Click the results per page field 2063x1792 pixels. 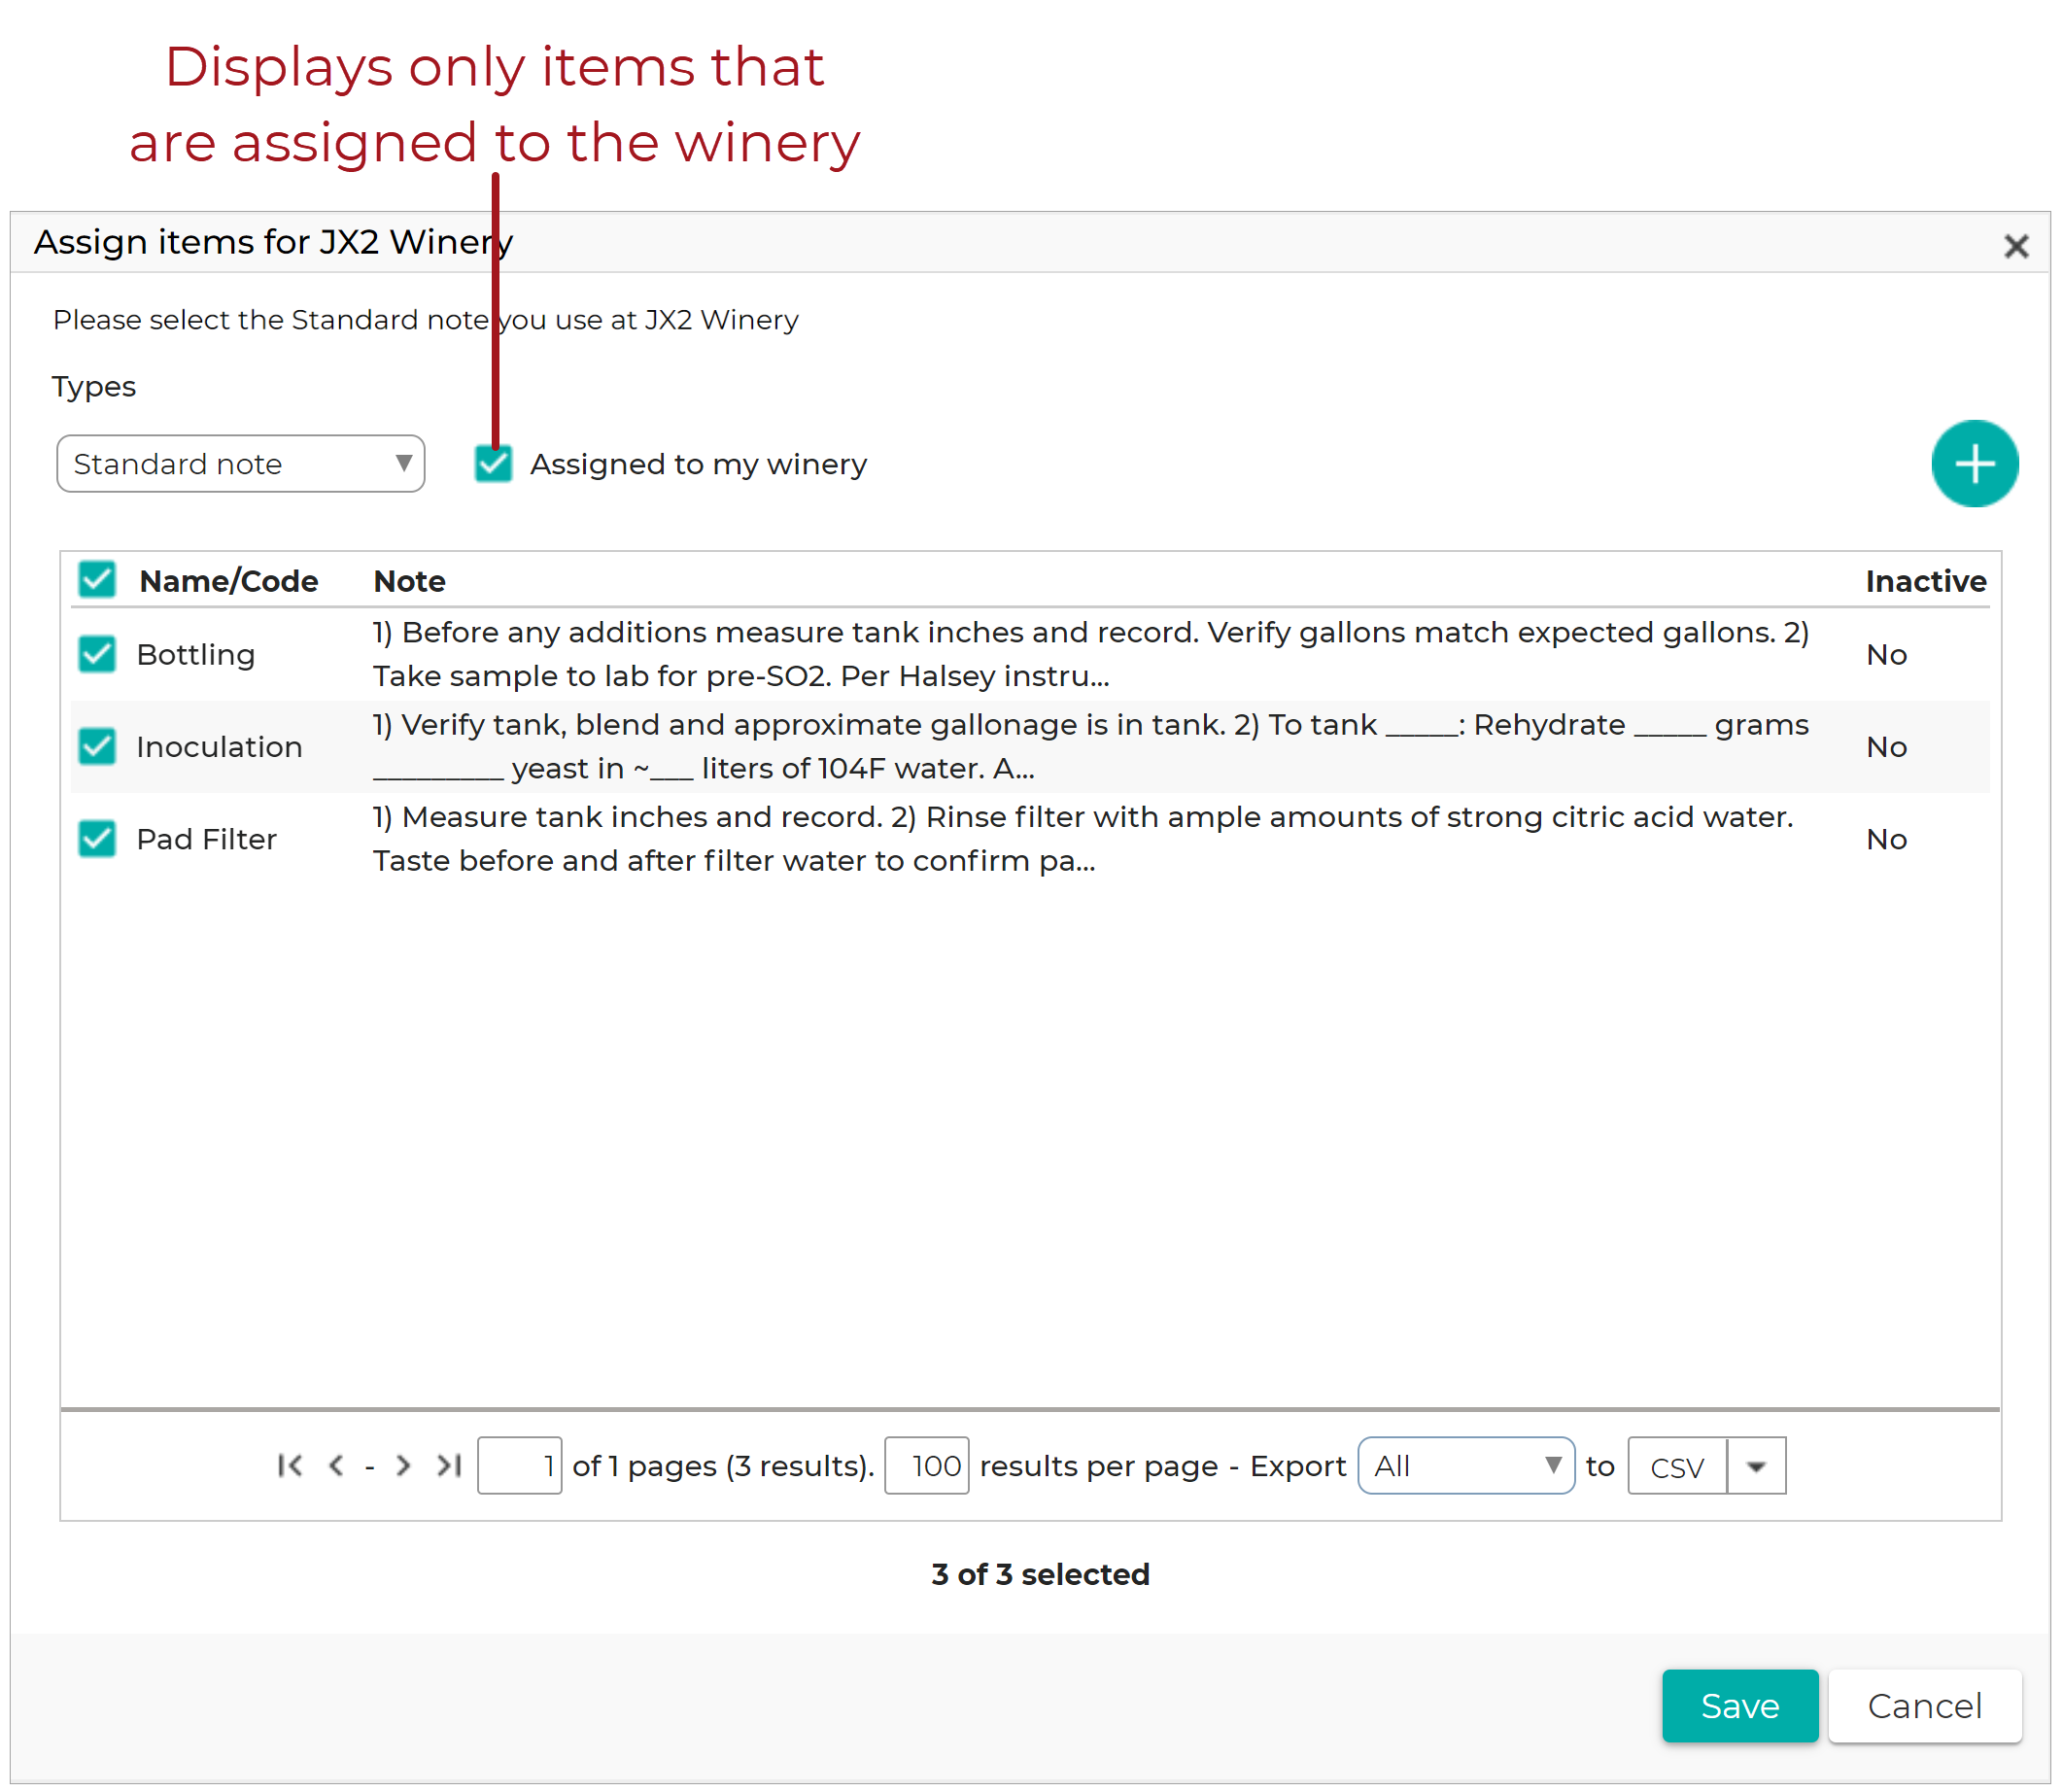tap(926, 1466)
